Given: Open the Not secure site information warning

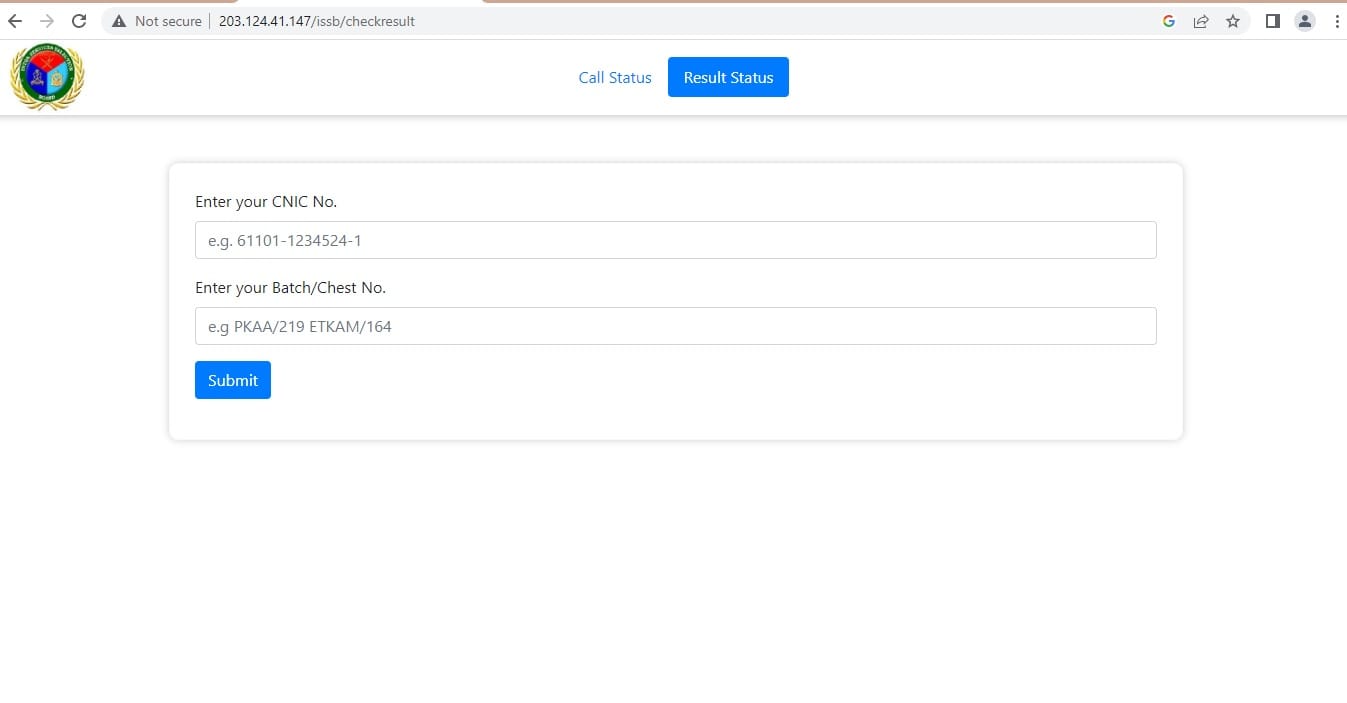Looking at the screenshot, I should point(157,21).
